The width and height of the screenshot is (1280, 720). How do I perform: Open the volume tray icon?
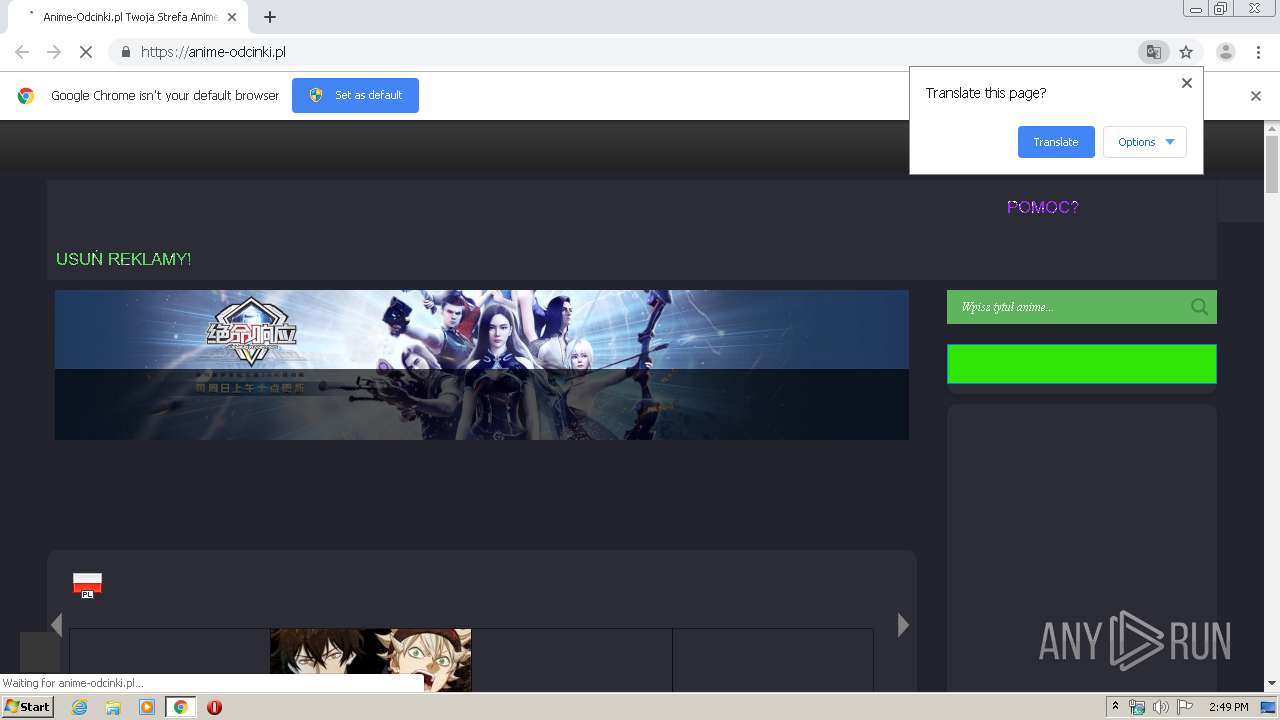[1161, 707]
